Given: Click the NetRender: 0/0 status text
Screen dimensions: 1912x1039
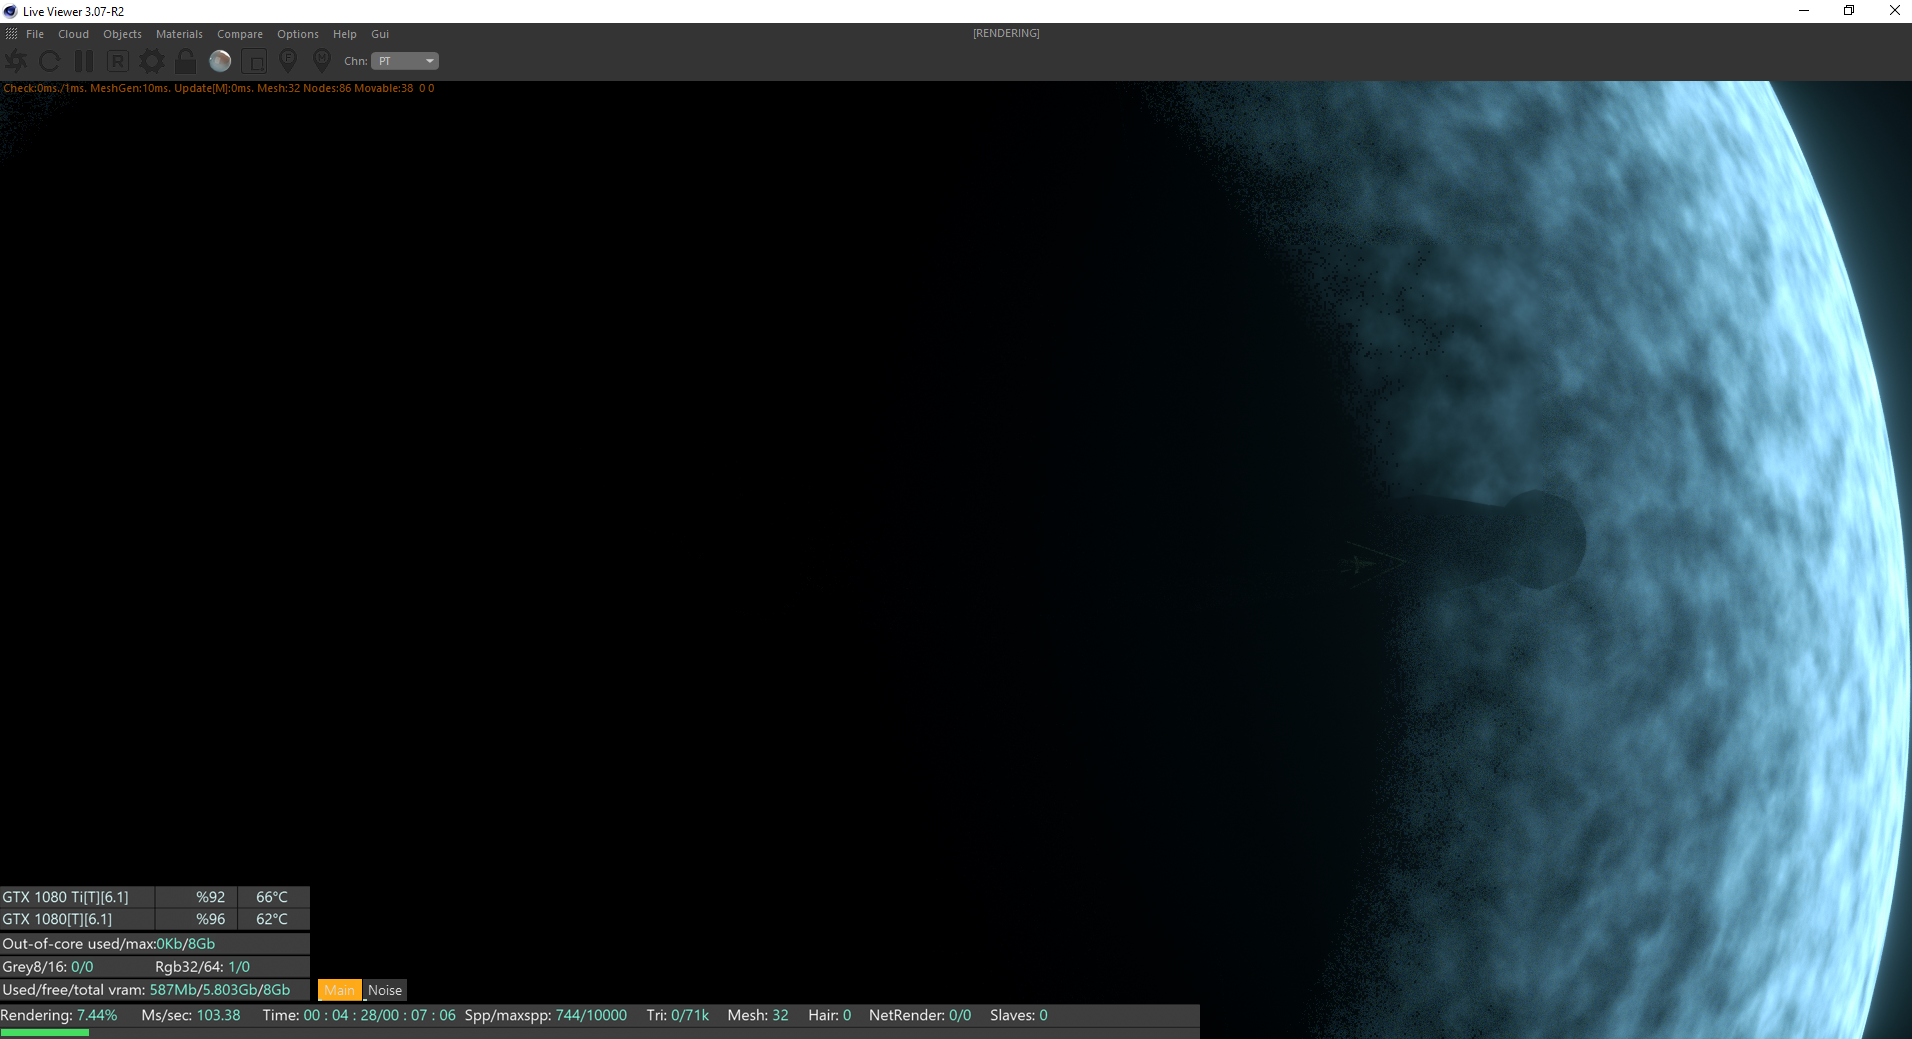Looking at the screenshot, I should tap(920, 1015).
